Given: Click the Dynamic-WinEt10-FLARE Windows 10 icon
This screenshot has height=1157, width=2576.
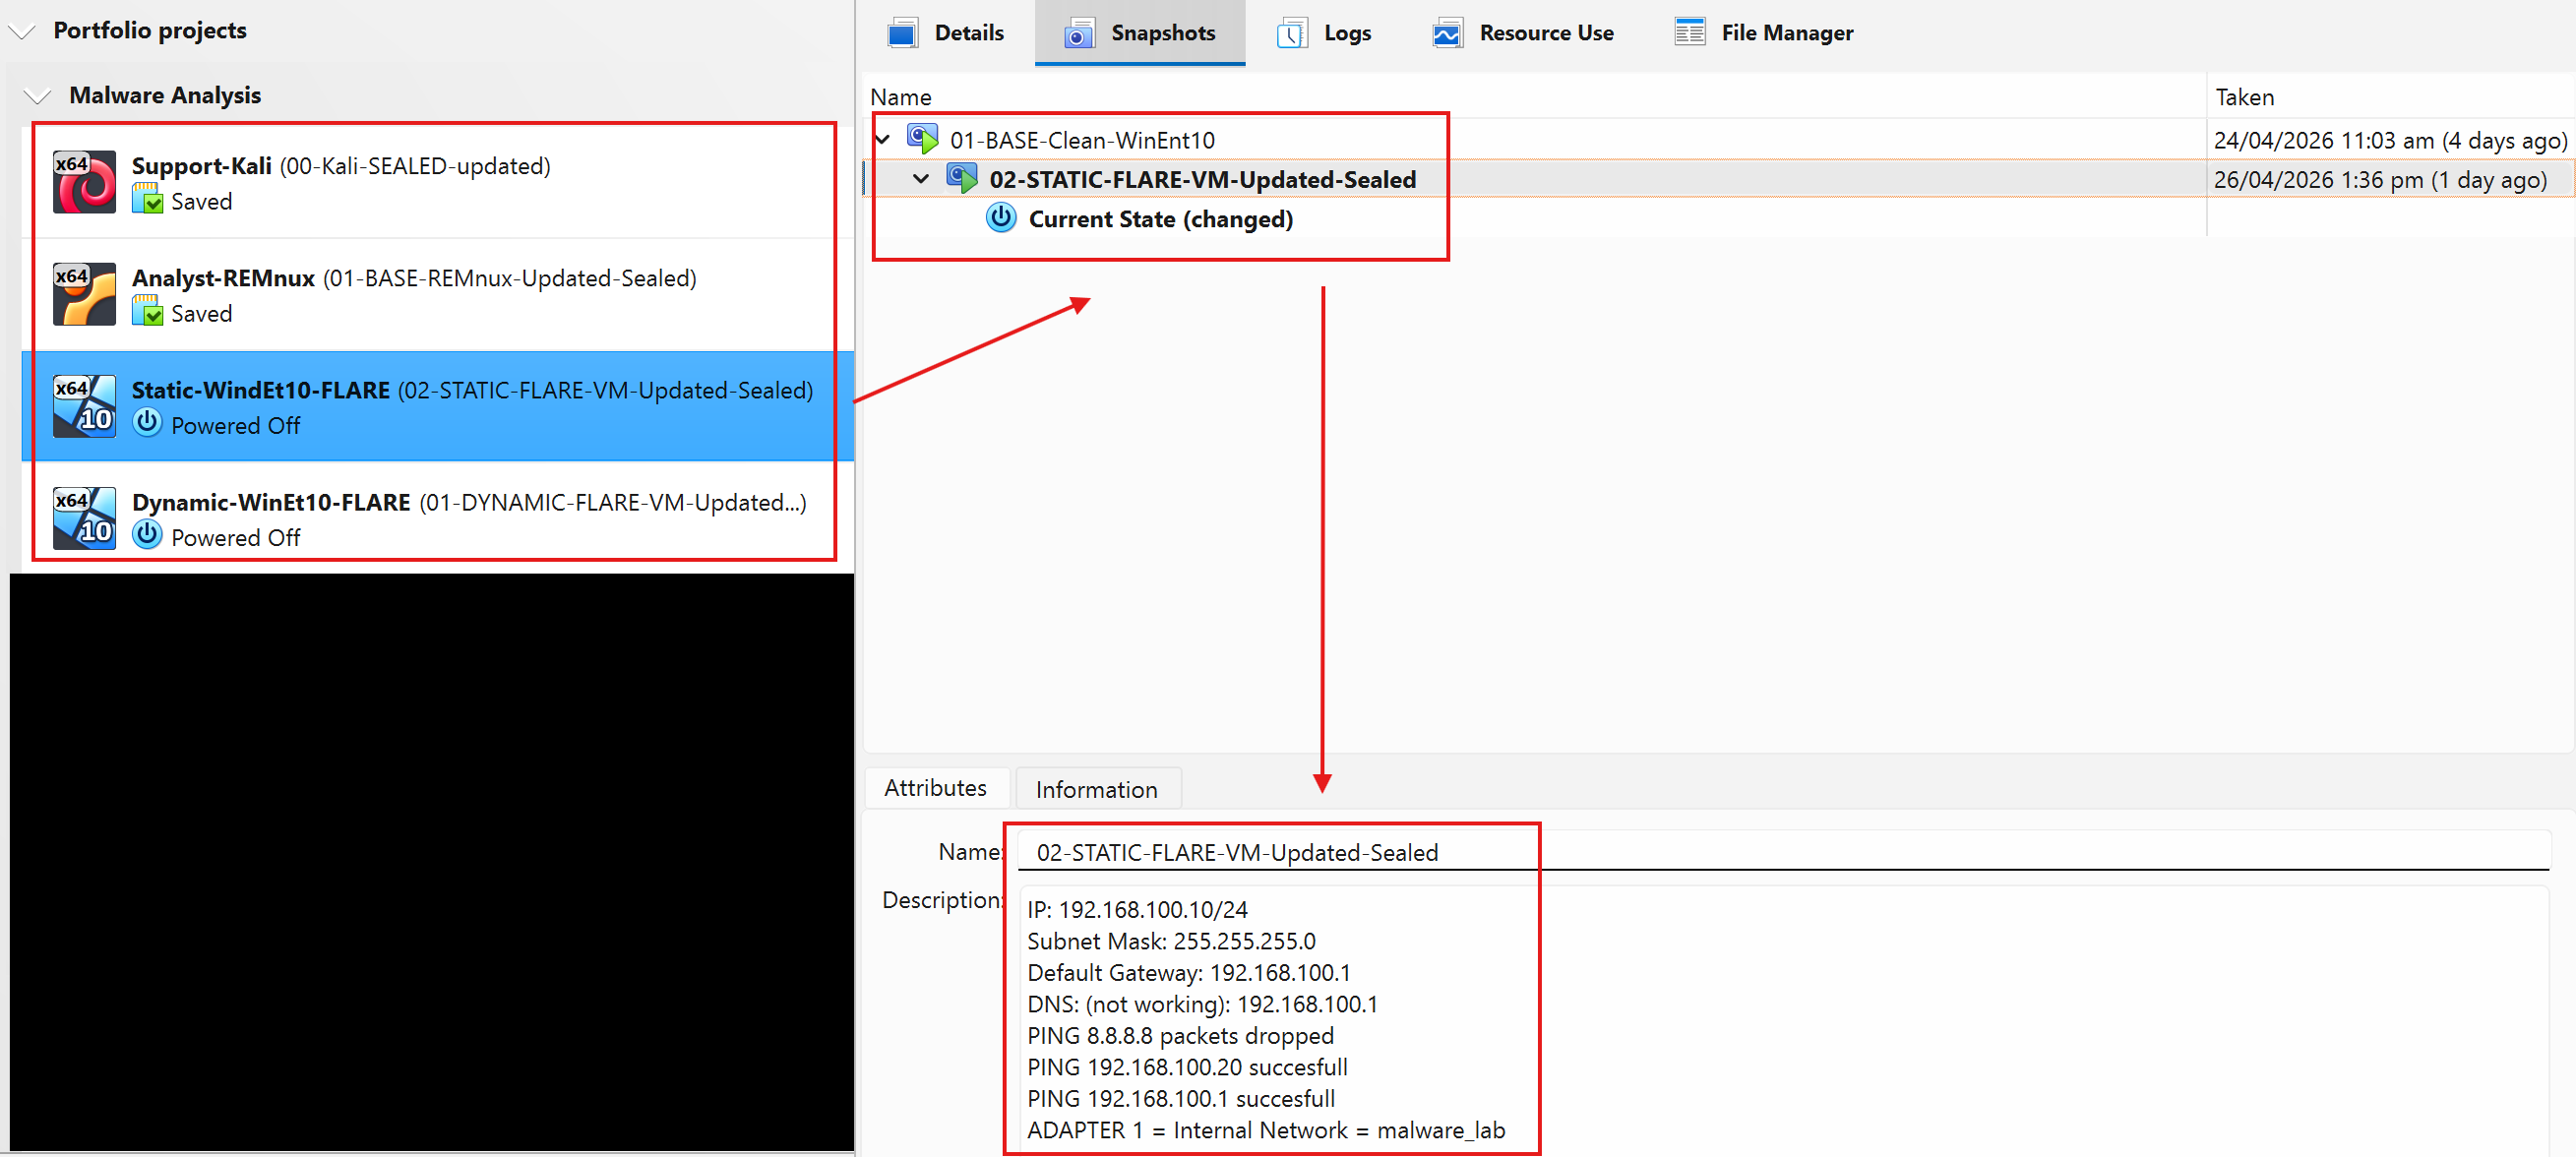Looking at the screenshot, I should 84,518.
